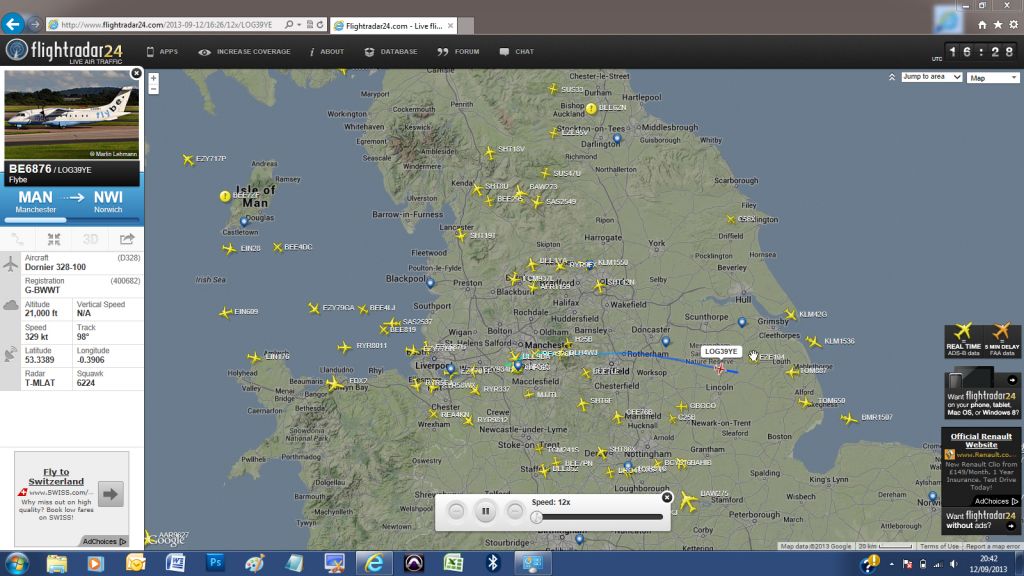The height and width of the screenshot is (576, 1024).
Task: Zoom out the map with minus button
Action: coord(153,89)
